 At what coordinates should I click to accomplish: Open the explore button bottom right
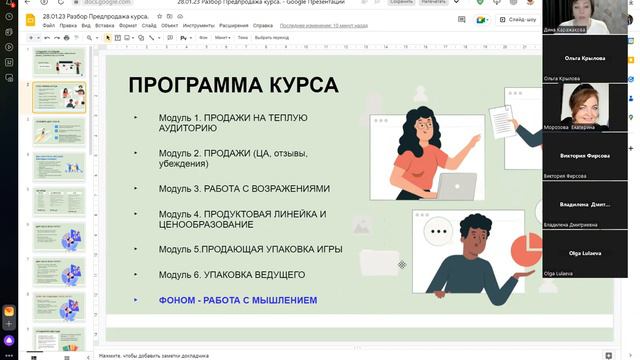[609, 356]
